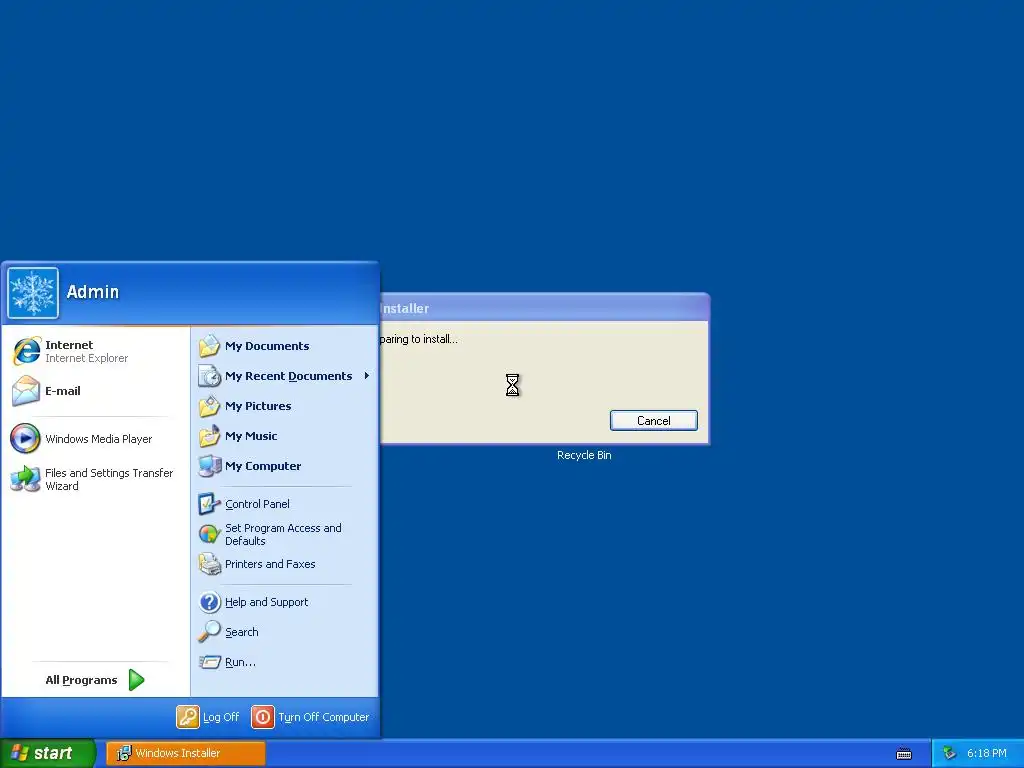The width and height of the screenshot is (1024, 768).
Task: Click the Windows Installer dialog title bar
Action: (544, 308)
